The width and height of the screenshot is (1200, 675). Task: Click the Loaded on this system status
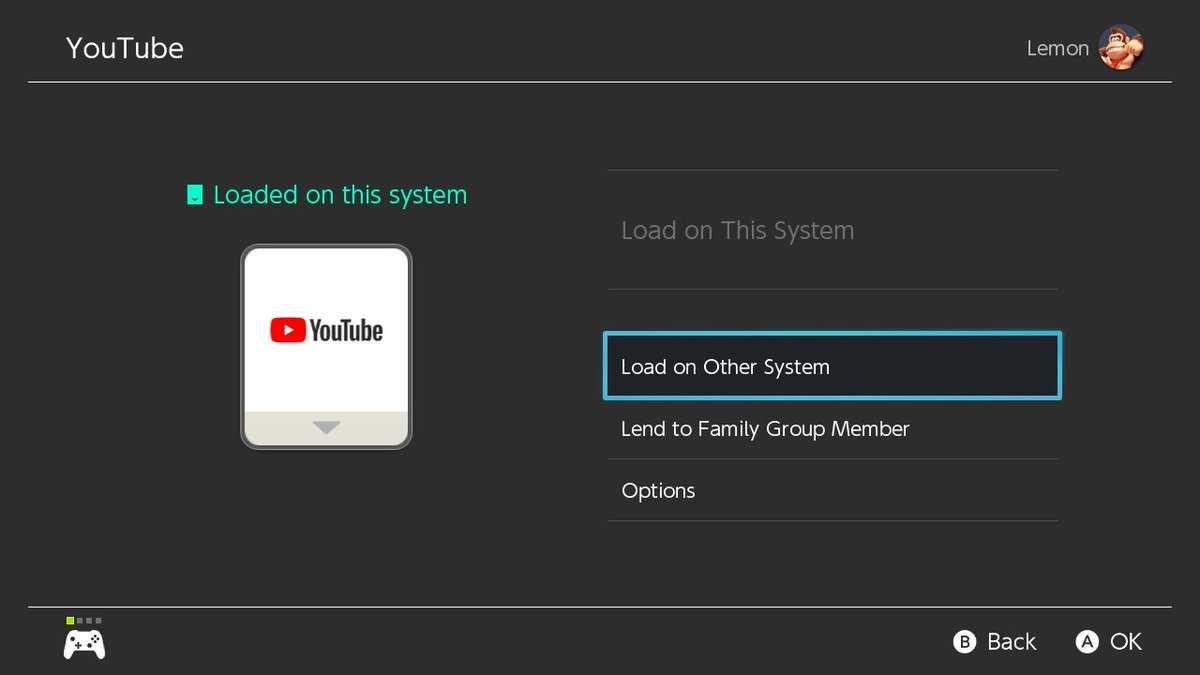(327, 195)
